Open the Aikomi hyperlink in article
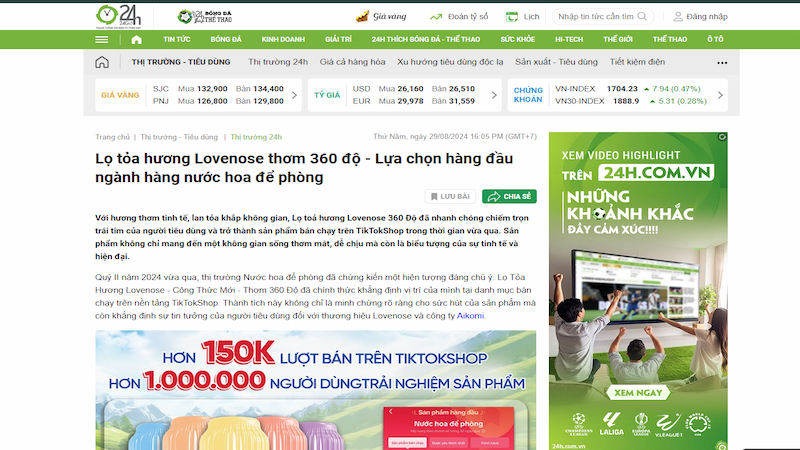This screenshot has width=800, height=450. tap(470, 316)
